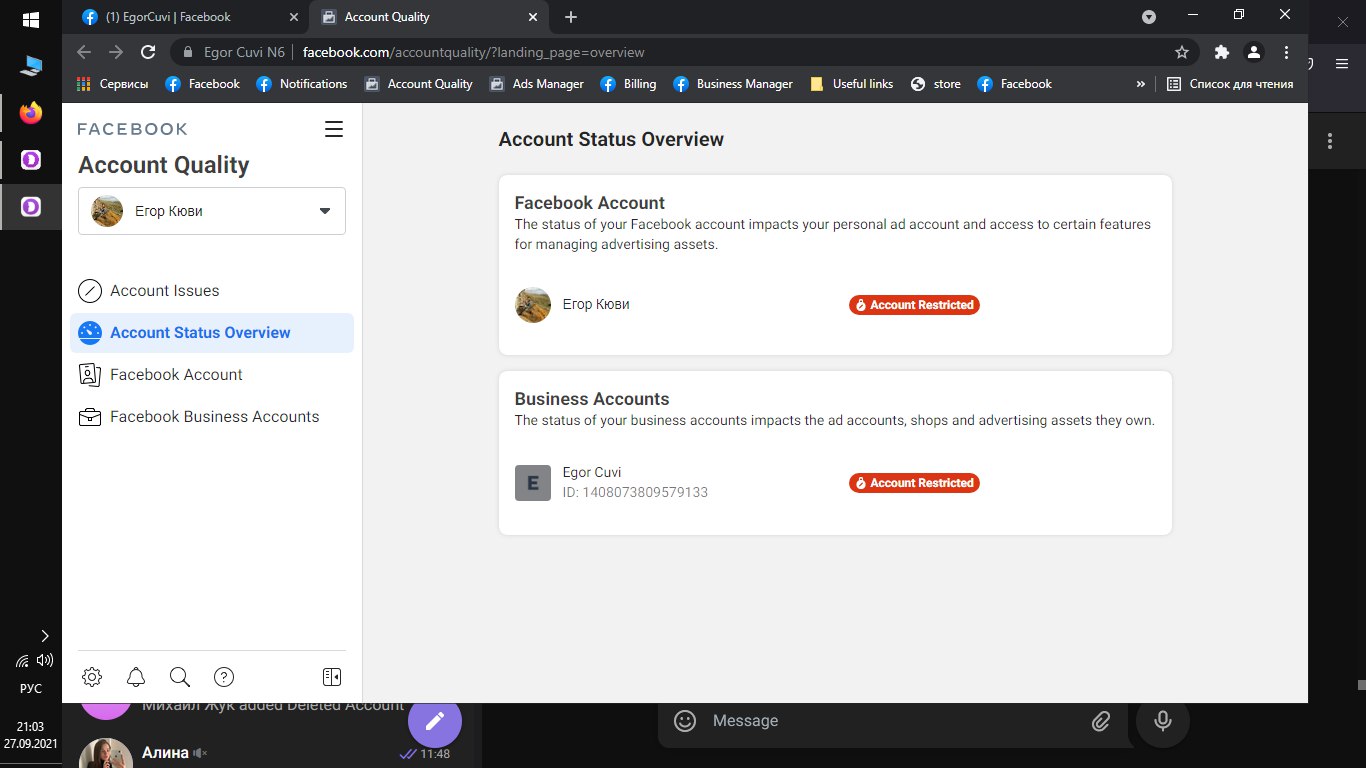Click the FACEBOOK logo in sidebar
This screenshot has height=768, width=1366.
pyautogui.click(x=132, y=129)
